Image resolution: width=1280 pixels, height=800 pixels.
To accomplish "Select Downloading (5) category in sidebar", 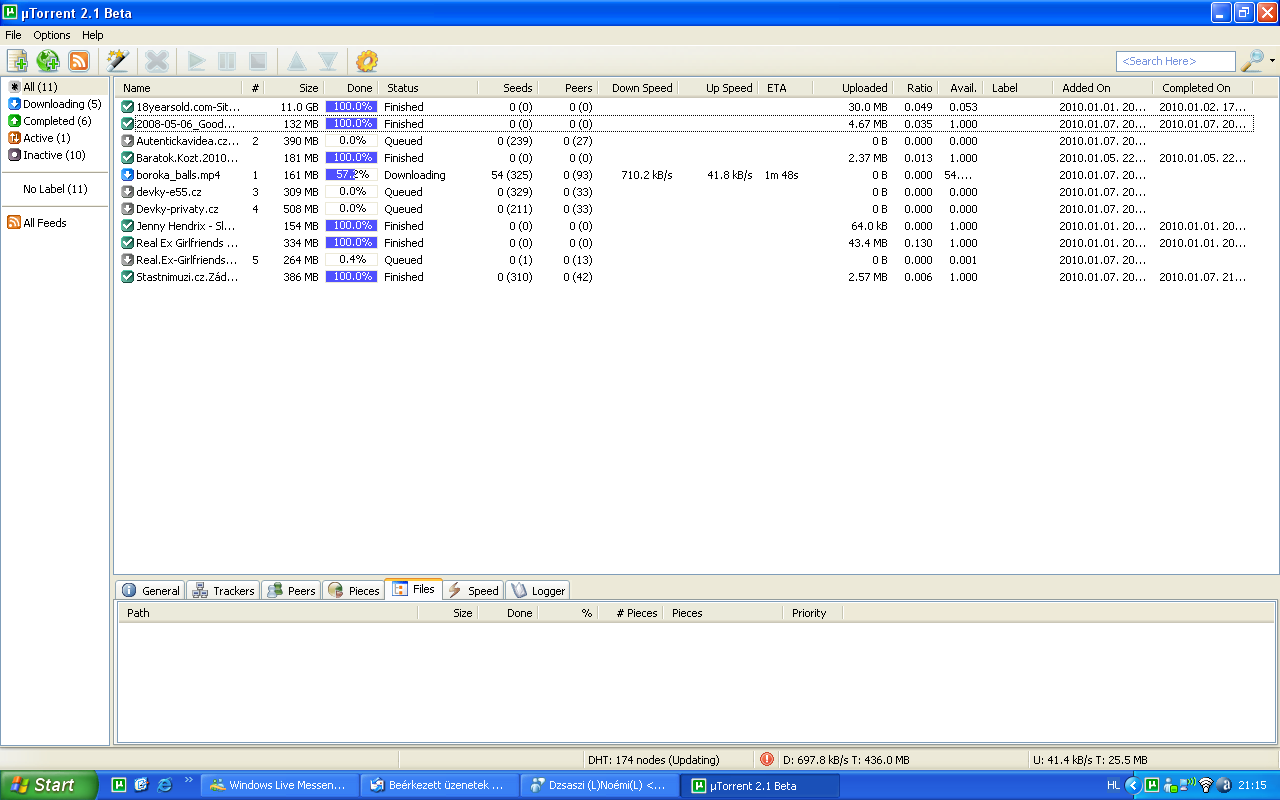I will (x=61, y=104).
